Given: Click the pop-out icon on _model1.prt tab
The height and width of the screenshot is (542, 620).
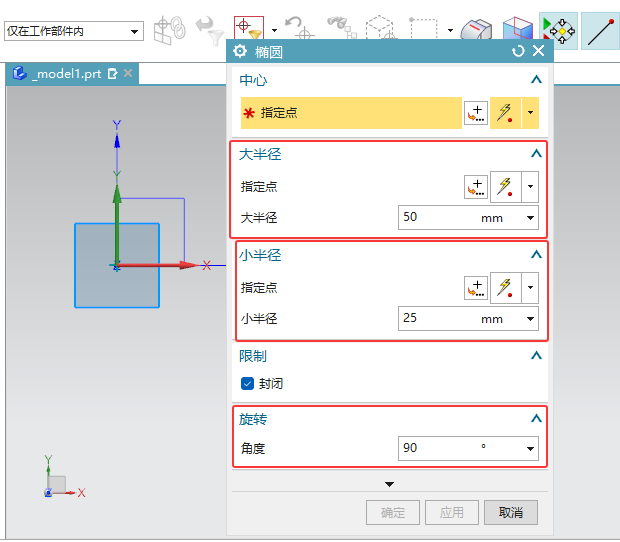Looking at the screenshot, I should (x=113, y=74).
